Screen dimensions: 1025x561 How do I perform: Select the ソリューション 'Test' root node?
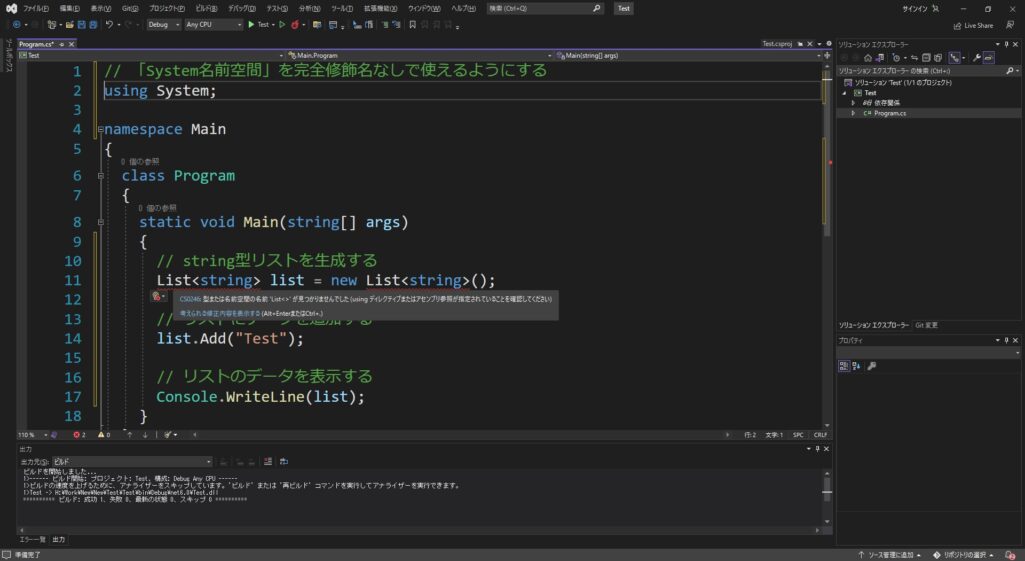[x=903, y=82]
